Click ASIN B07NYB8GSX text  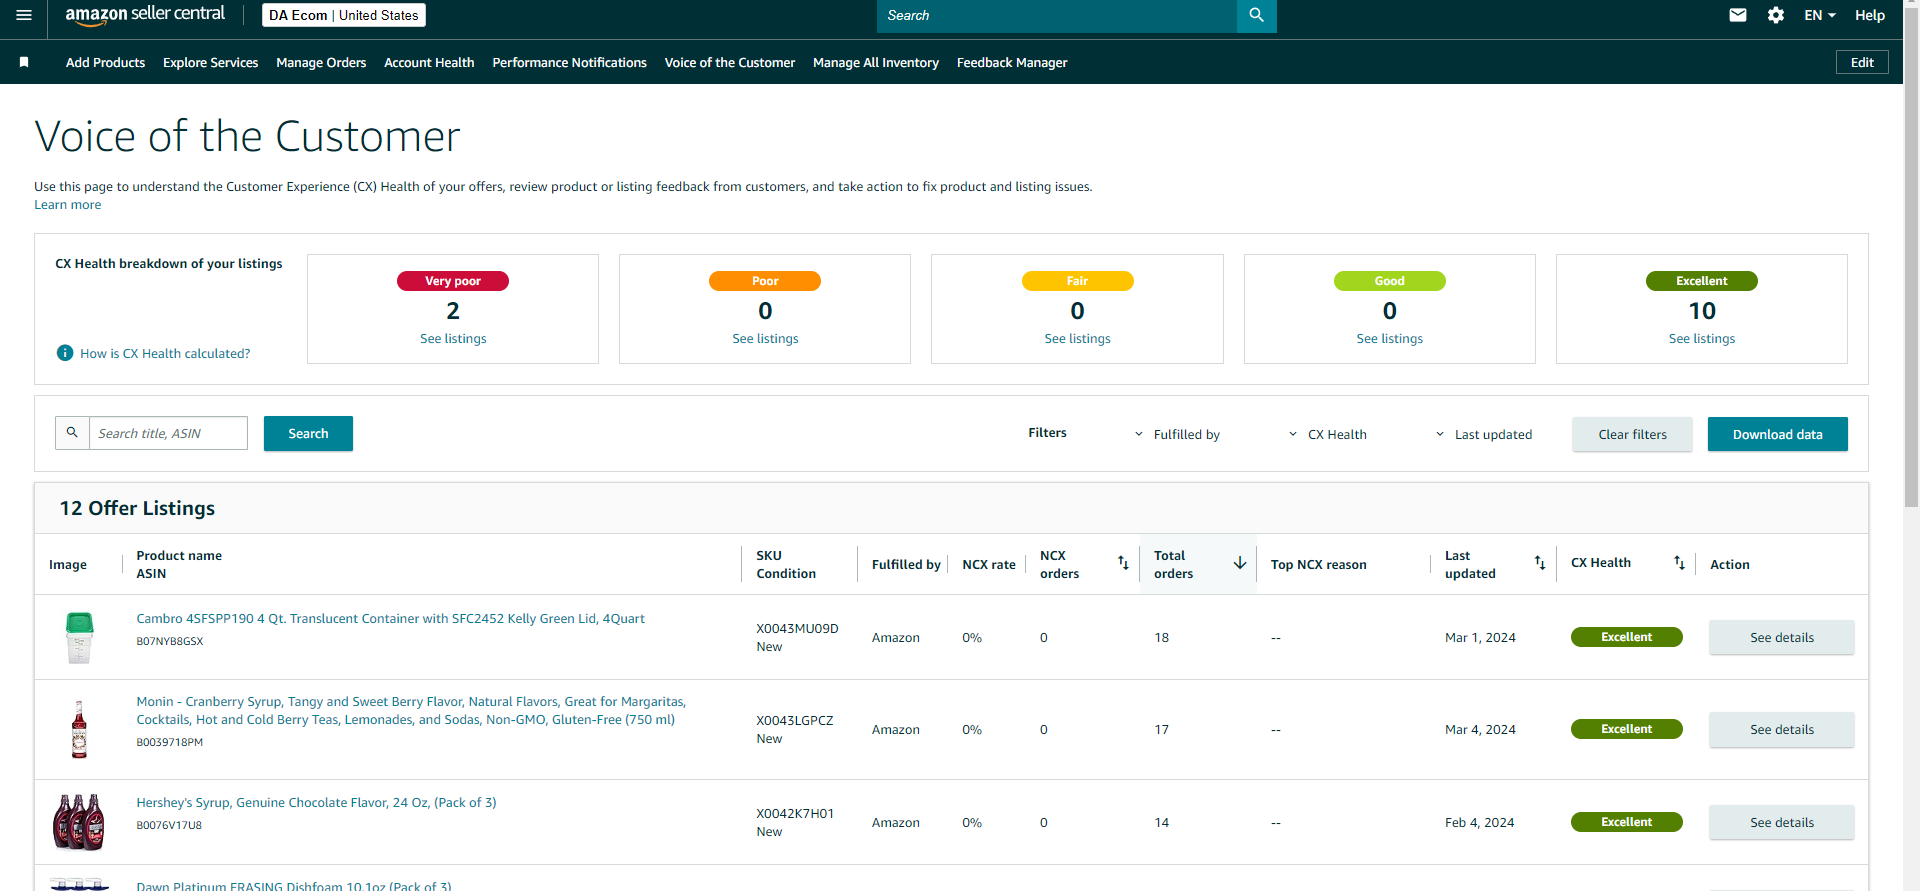coord(169,642)
